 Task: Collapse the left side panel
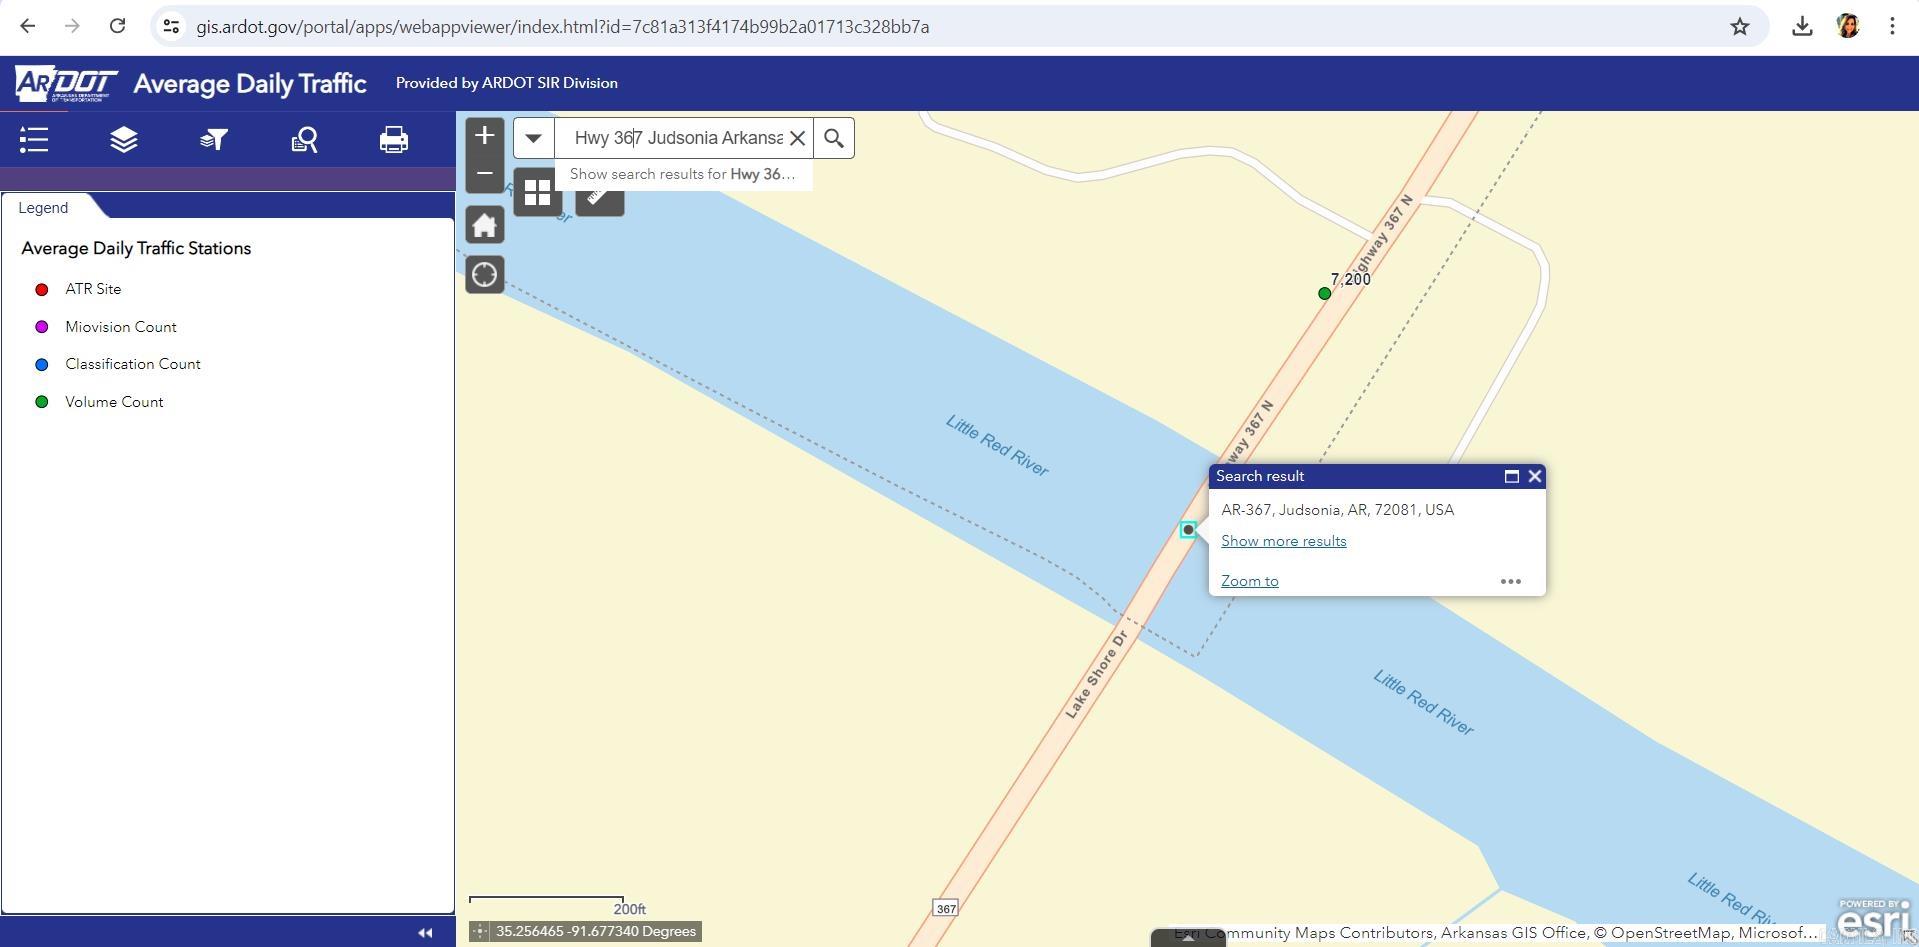coord(425,933)
